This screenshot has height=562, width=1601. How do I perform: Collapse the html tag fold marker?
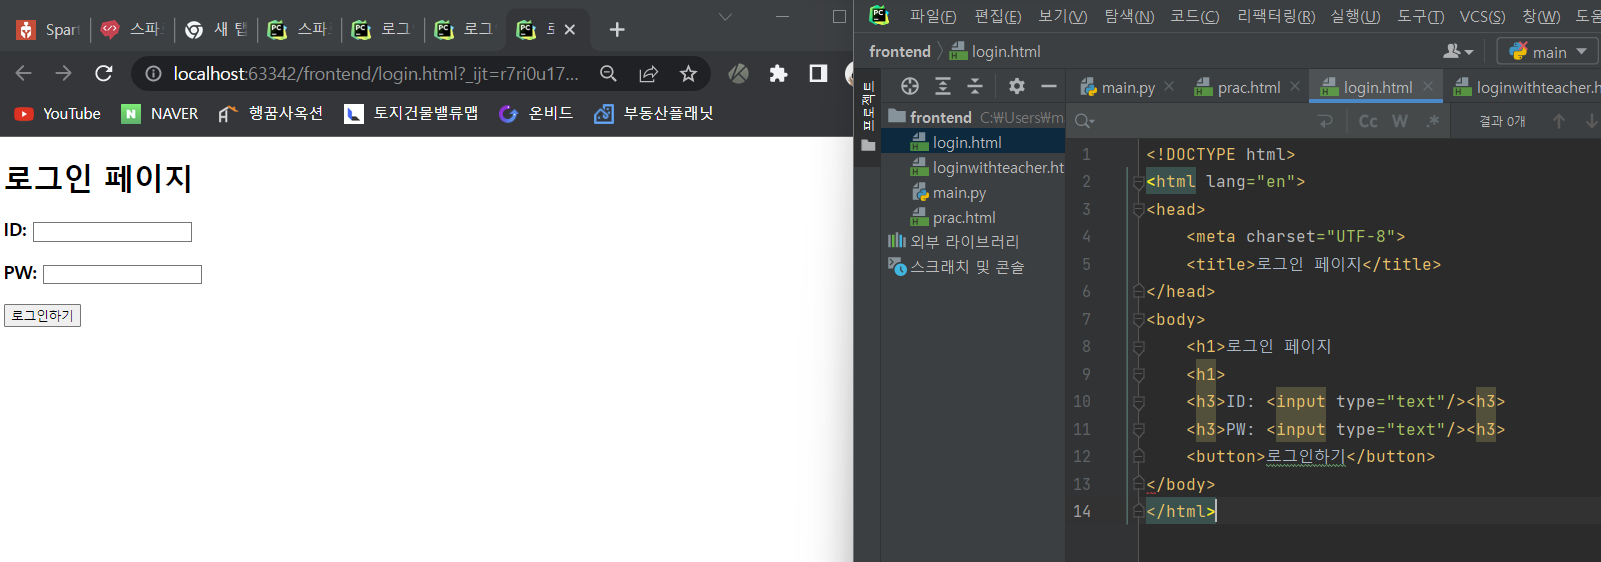[x=1138, y=182]
